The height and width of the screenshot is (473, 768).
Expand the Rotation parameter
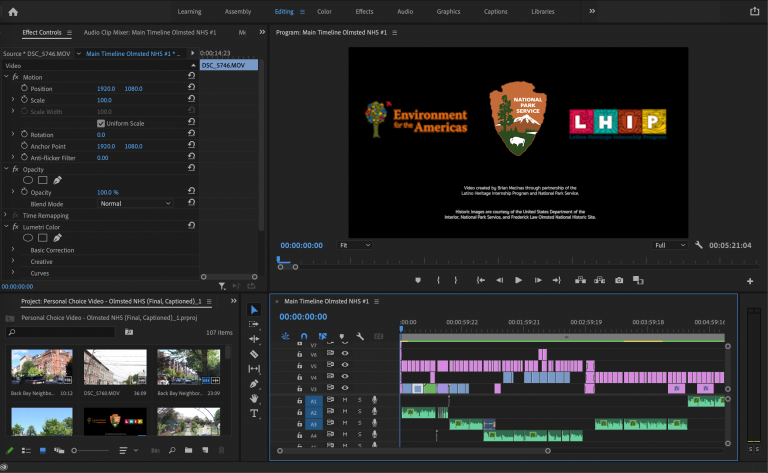coord(13,134)
